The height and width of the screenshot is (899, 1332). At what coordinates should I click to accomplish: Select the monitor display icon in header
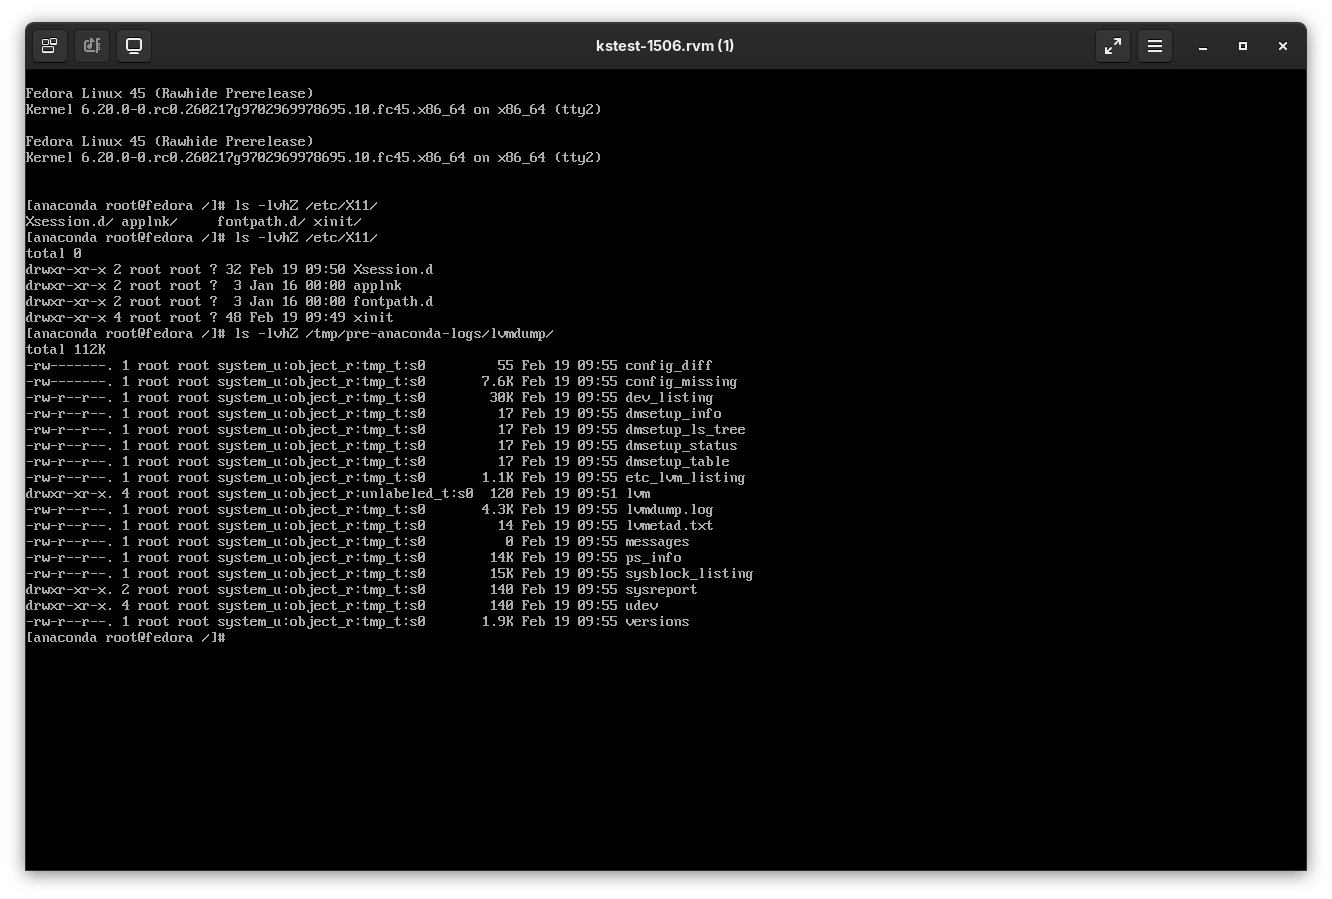click(134, 46)
